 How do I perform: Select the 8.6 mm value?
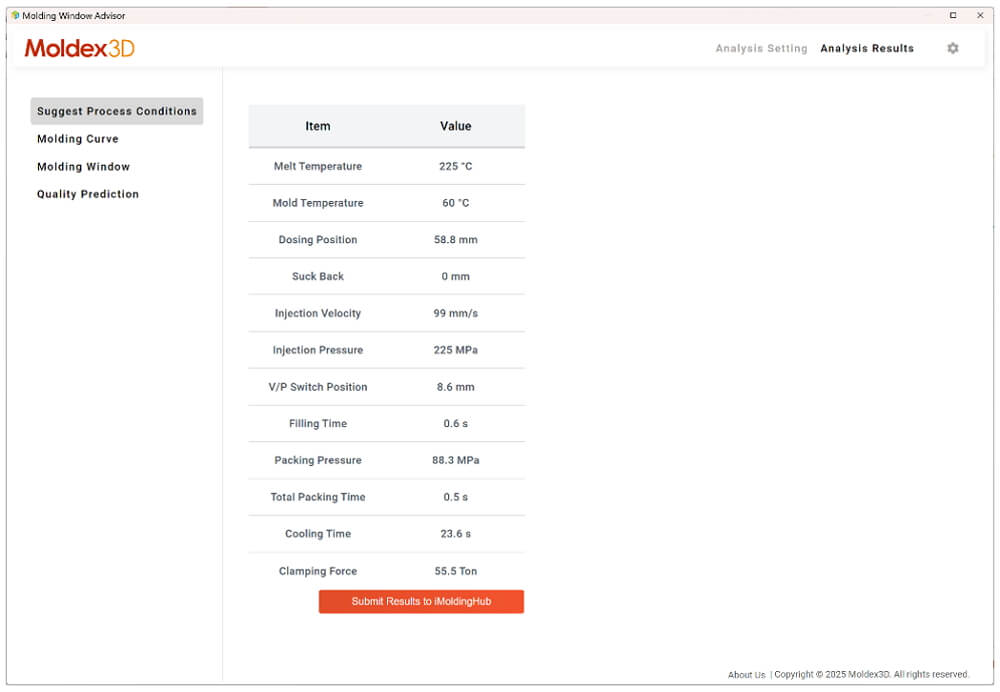click(x=455, y=387)
